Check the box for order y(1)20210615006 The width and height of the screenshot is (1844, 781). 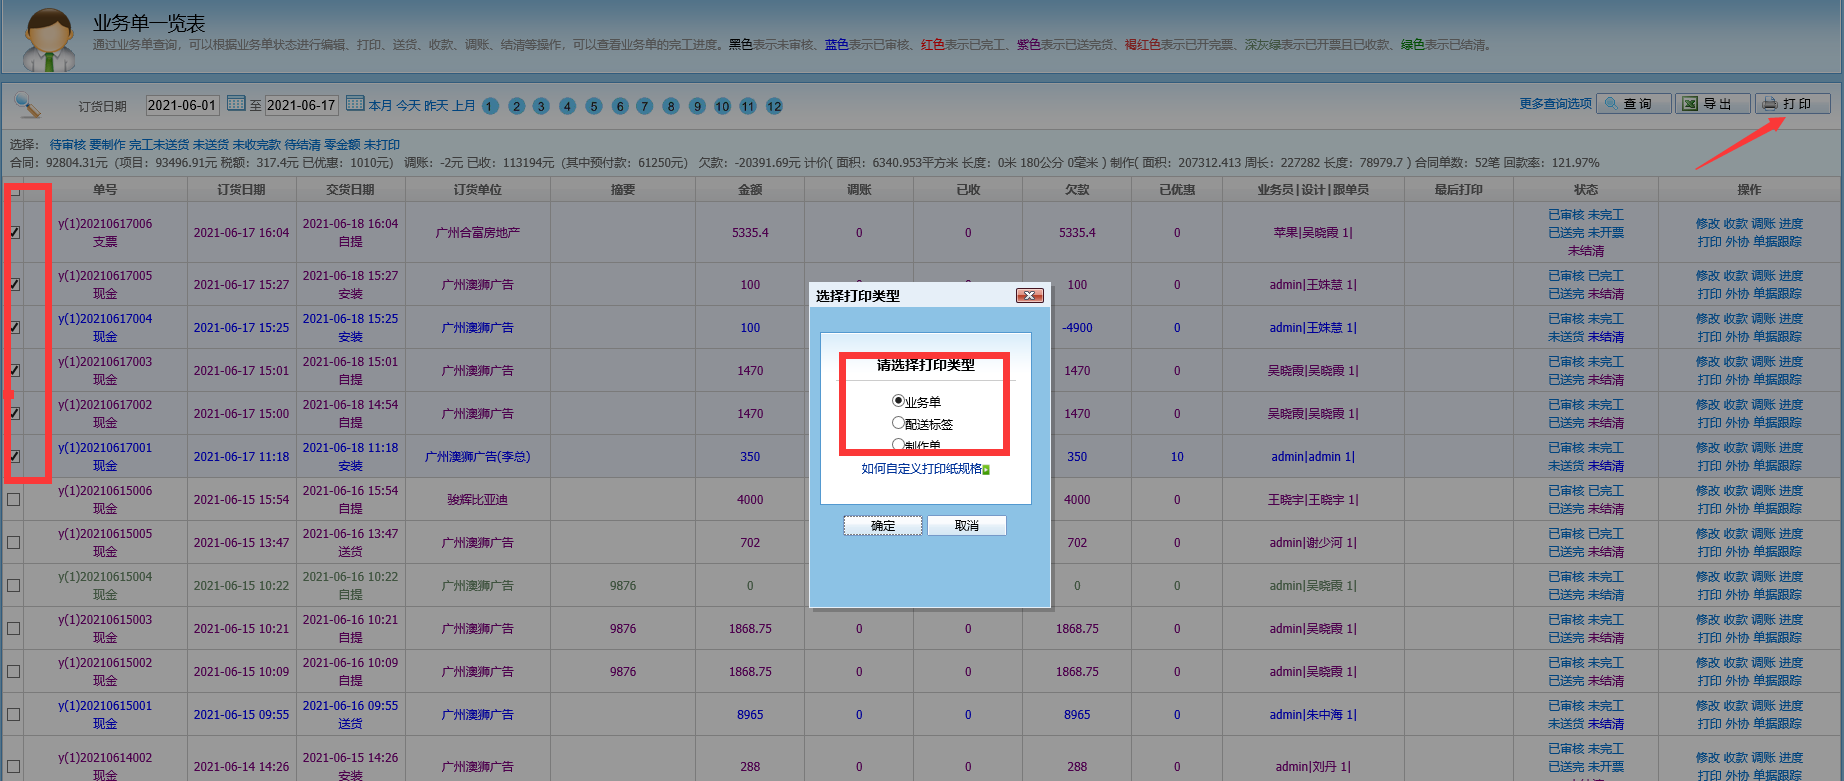[x=14, y=499]
